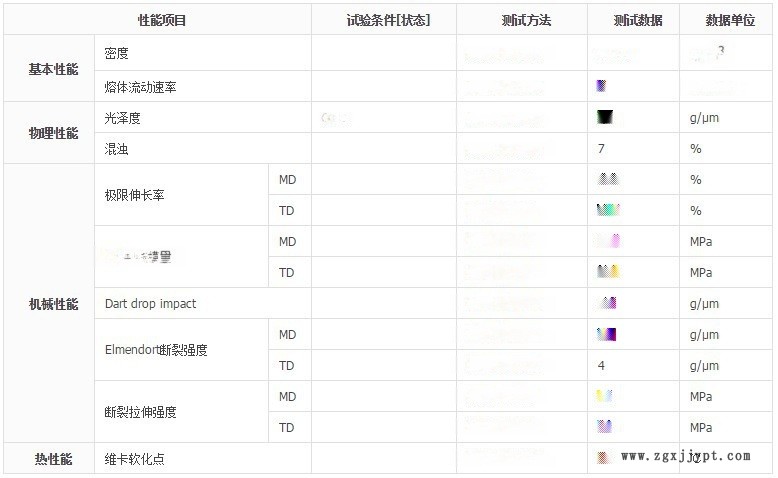Viewport: 778px width, 478px height.
Task: Click the value 7 in 混浊 row
Action: pos(601,149)
